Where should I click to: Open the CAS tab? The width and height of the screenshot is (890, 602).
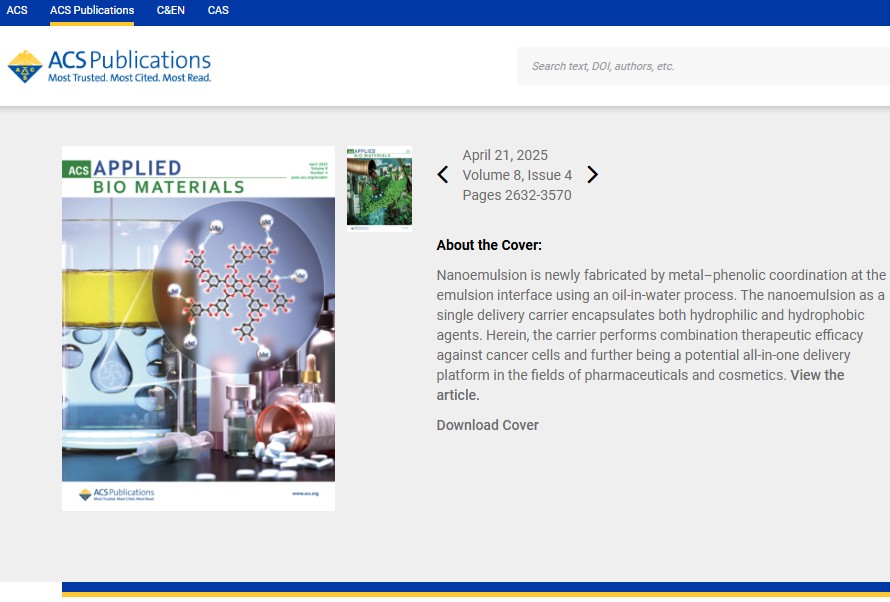click(x=218, y=10)
